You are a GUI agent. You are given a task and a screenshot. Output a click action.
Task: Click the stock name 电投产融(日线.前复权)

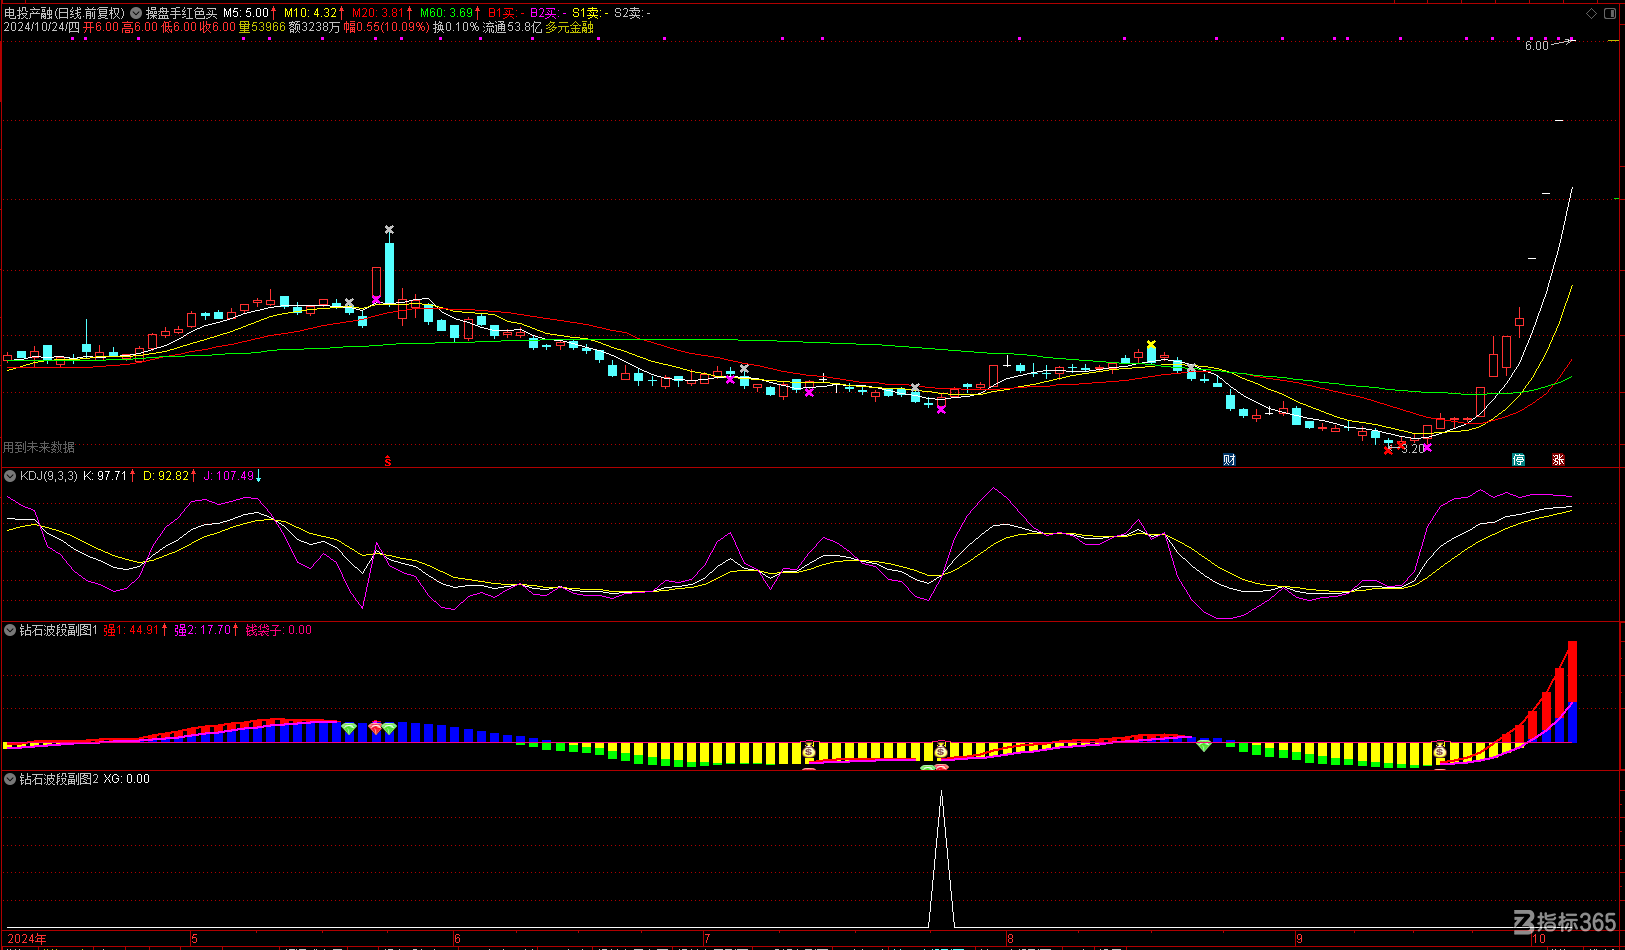click(65, 13)
